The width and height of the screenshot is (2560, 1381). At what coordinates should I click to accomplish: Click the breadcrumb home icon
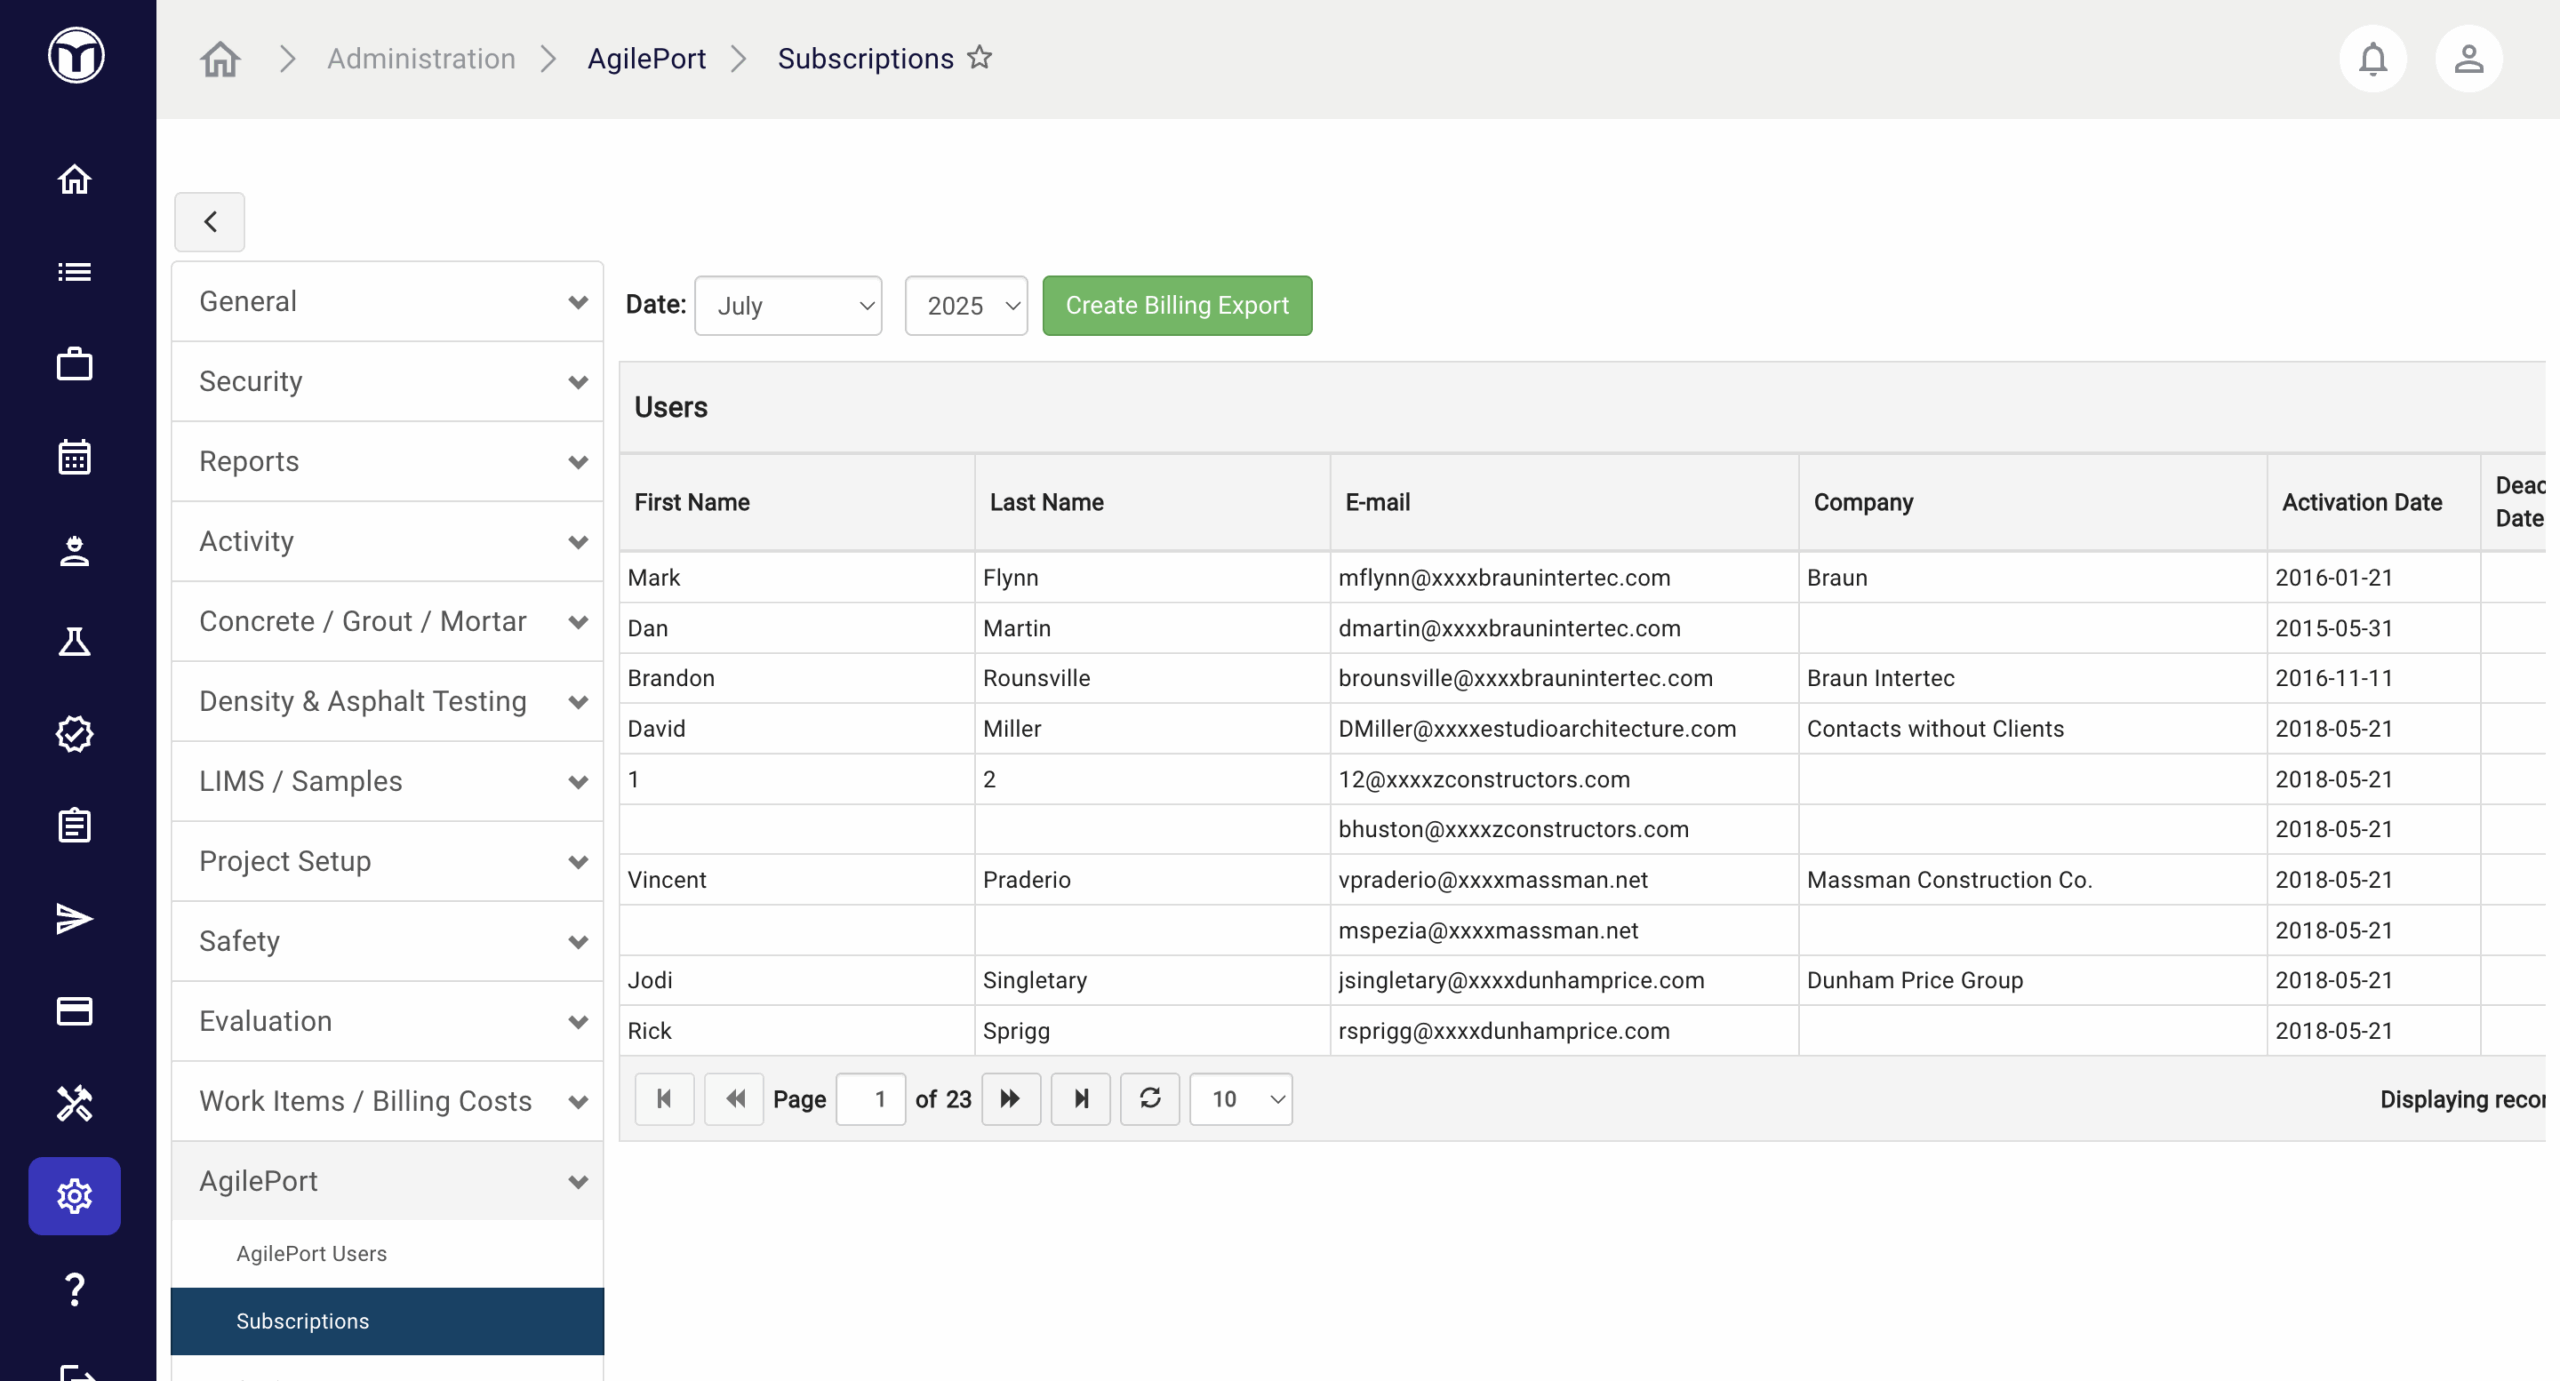click(220, 59)
